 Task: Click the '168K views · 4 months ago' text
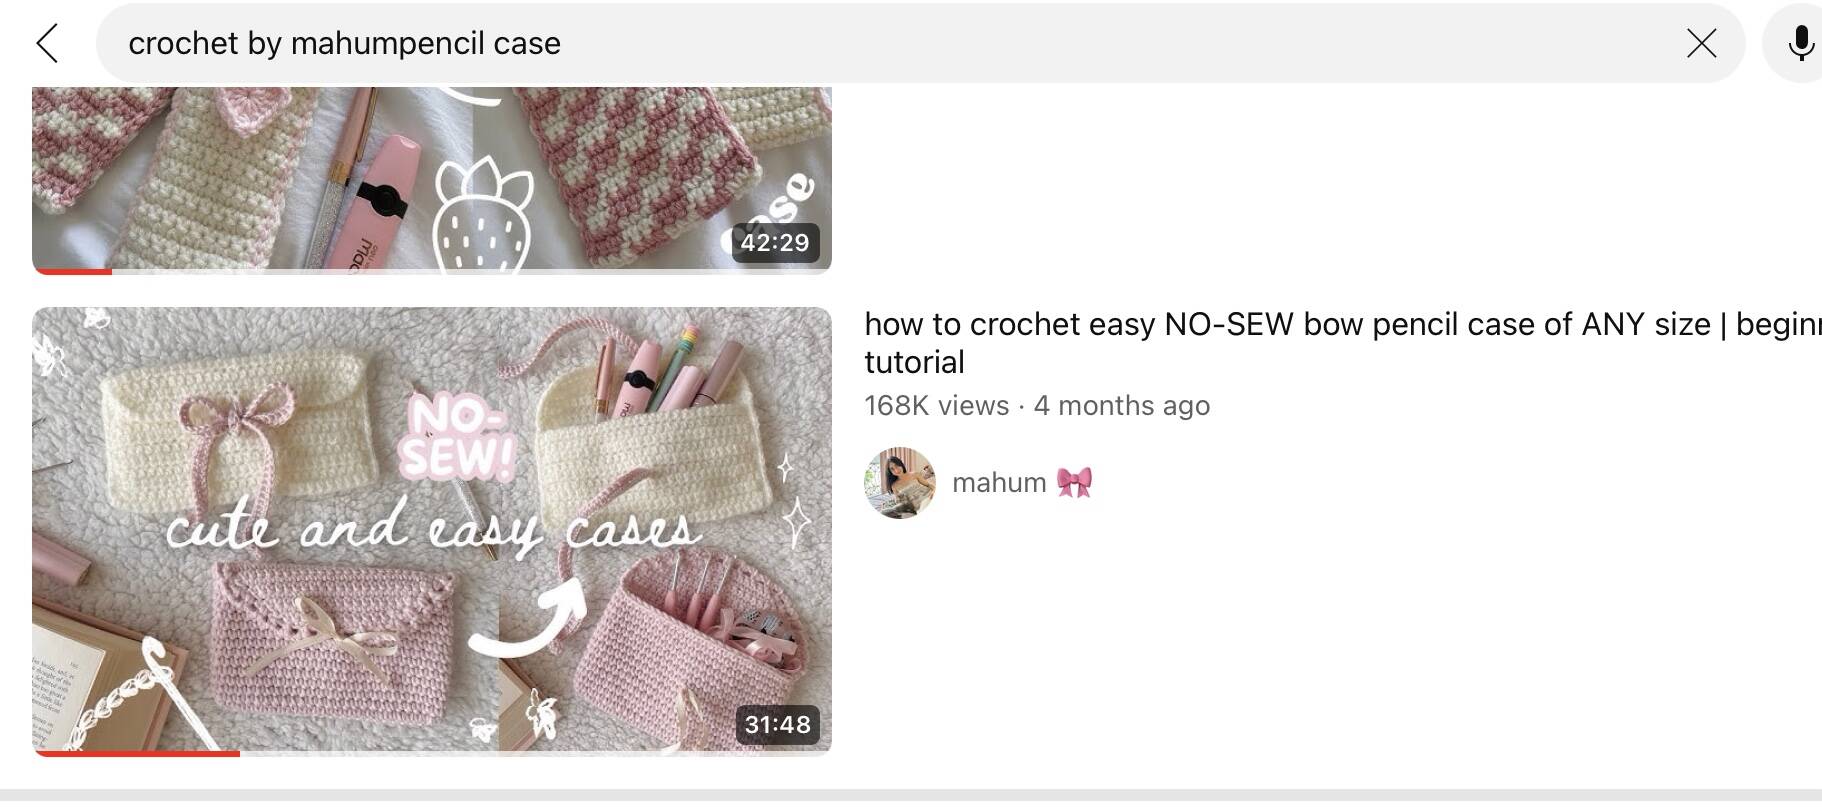click(1037, 405)
